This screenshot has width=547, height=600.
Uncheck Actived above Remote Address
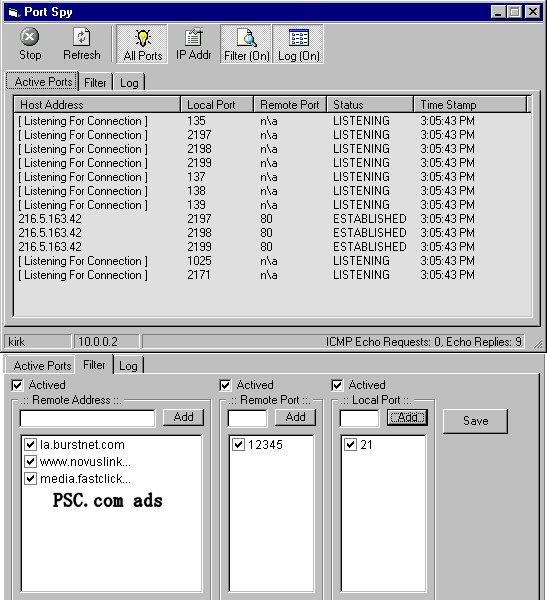click(x=17, y=385)
